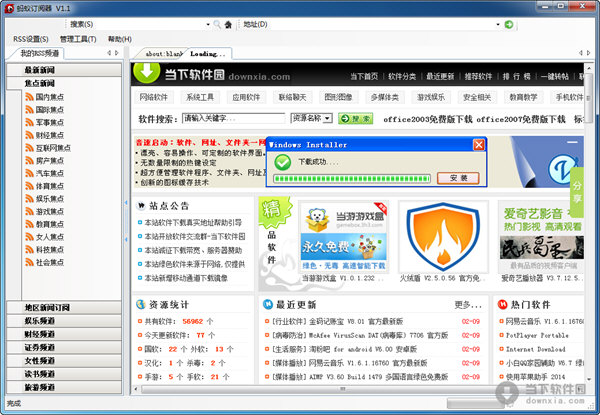Expand the 女性频道 section
The image size is (600, 415).
[64, 361]
